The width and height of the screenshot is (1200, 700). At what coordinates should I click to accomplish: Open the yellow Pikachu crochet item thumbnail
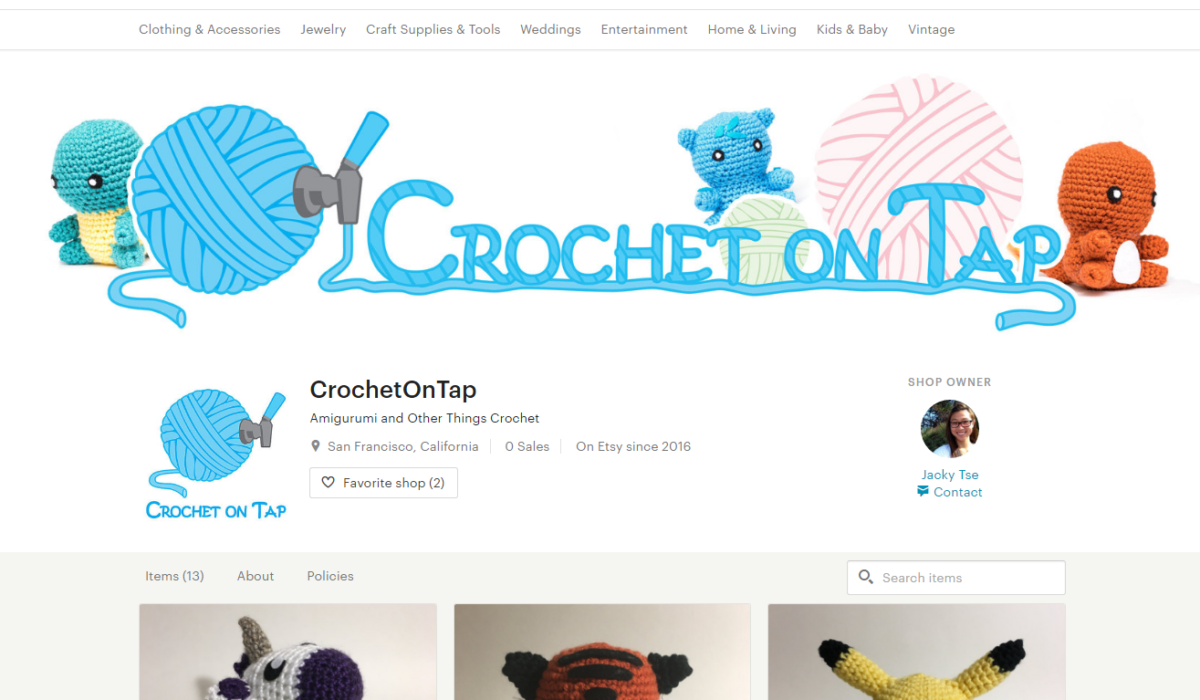[x=916, y=652]
